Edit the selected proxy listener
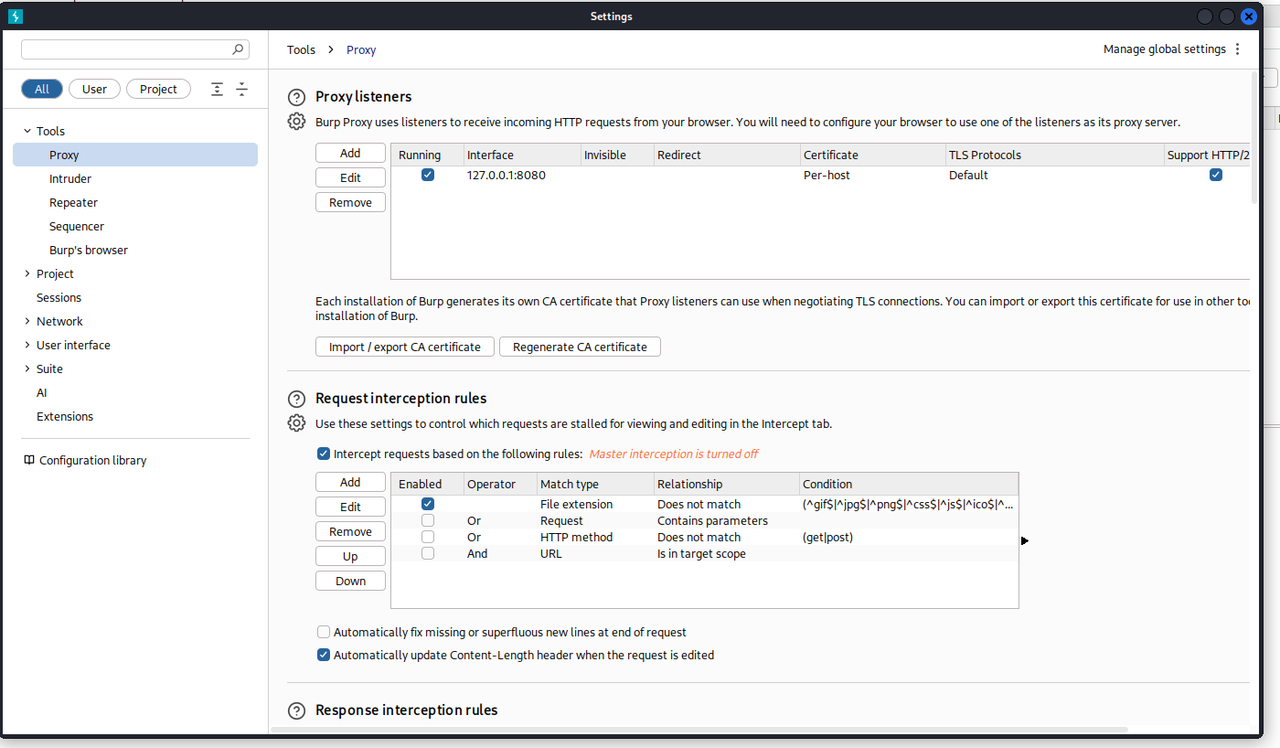1280x748 pixels. [x=350, y=177]
